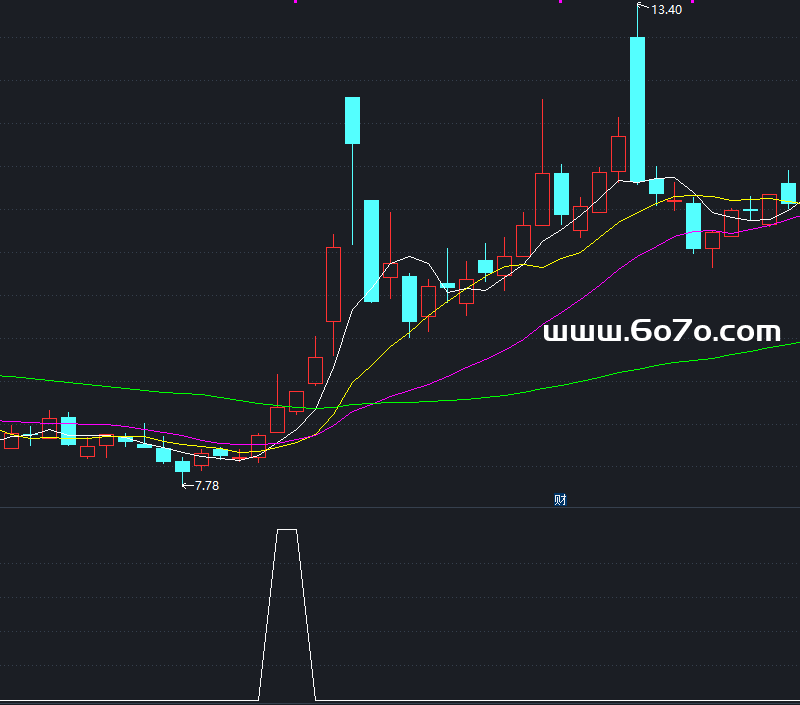This screenshot has height=705, width=800.
Task: Select the small cyan candle just right of 13.40 candle
Action: tap(657, 186)
